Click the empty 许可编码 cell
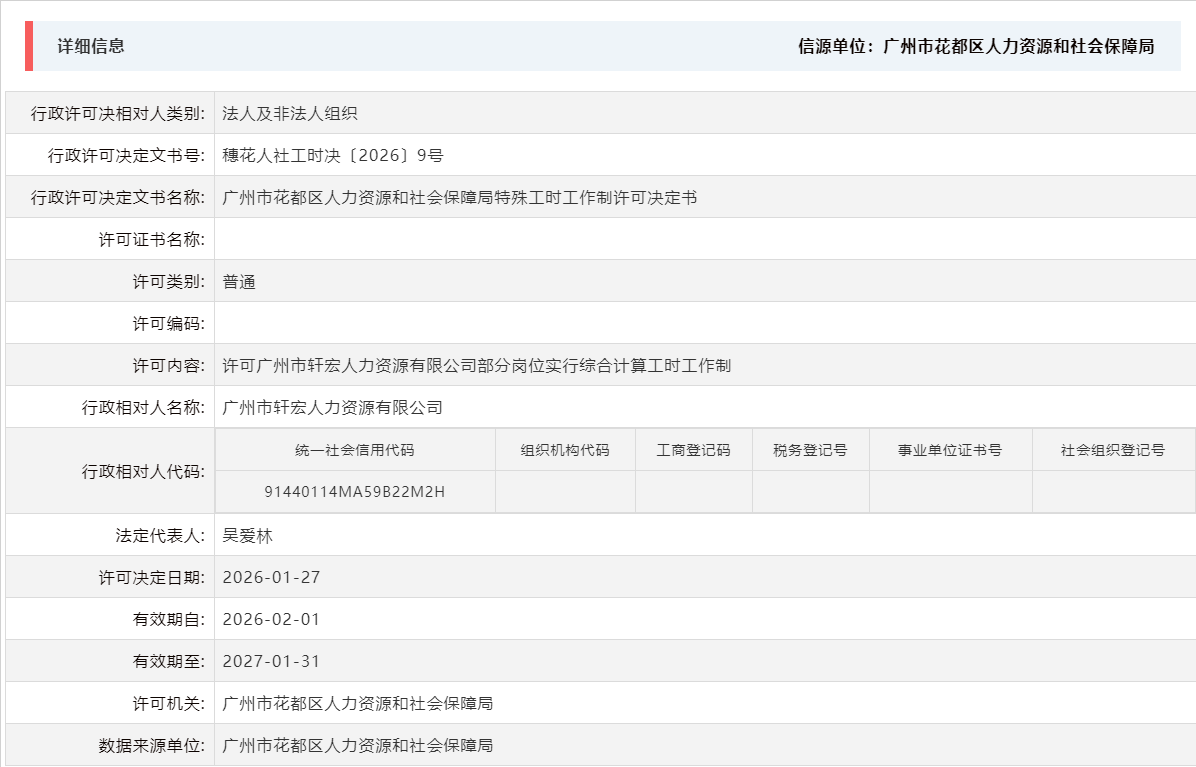The height and width of the screenshot is (767, 1196). [x=400, y=322]
